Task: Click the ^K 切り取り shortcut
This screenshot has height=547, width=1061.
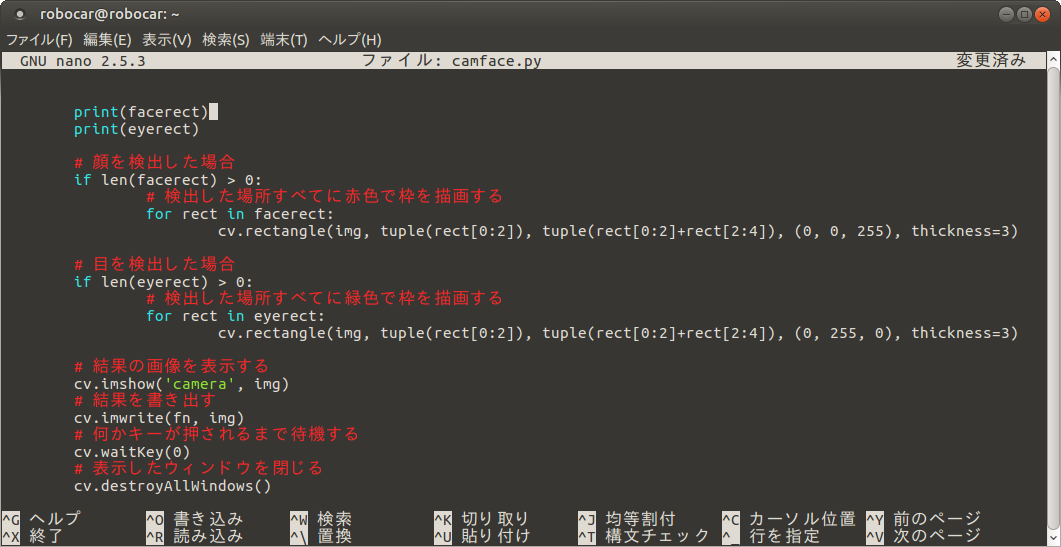Action: [x=481, y=519]
